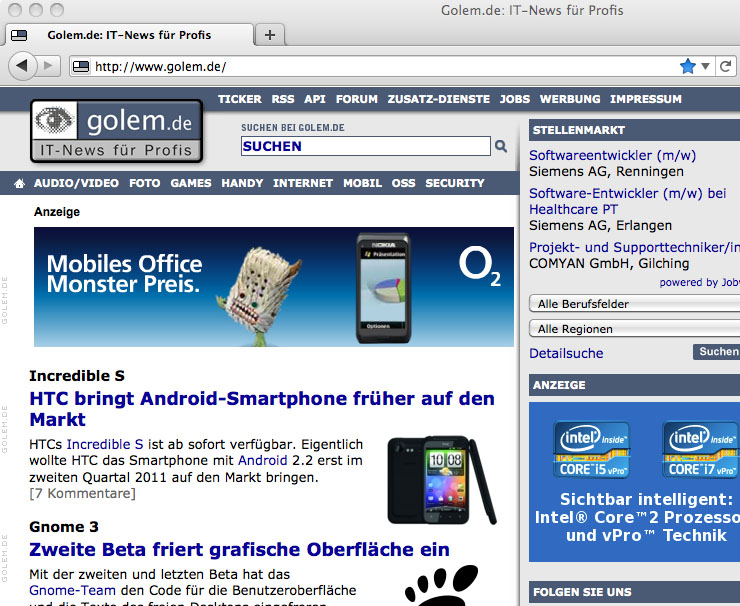Follow the Incredible S inline link
The image size is (740, 606).
tap(105, 445)
